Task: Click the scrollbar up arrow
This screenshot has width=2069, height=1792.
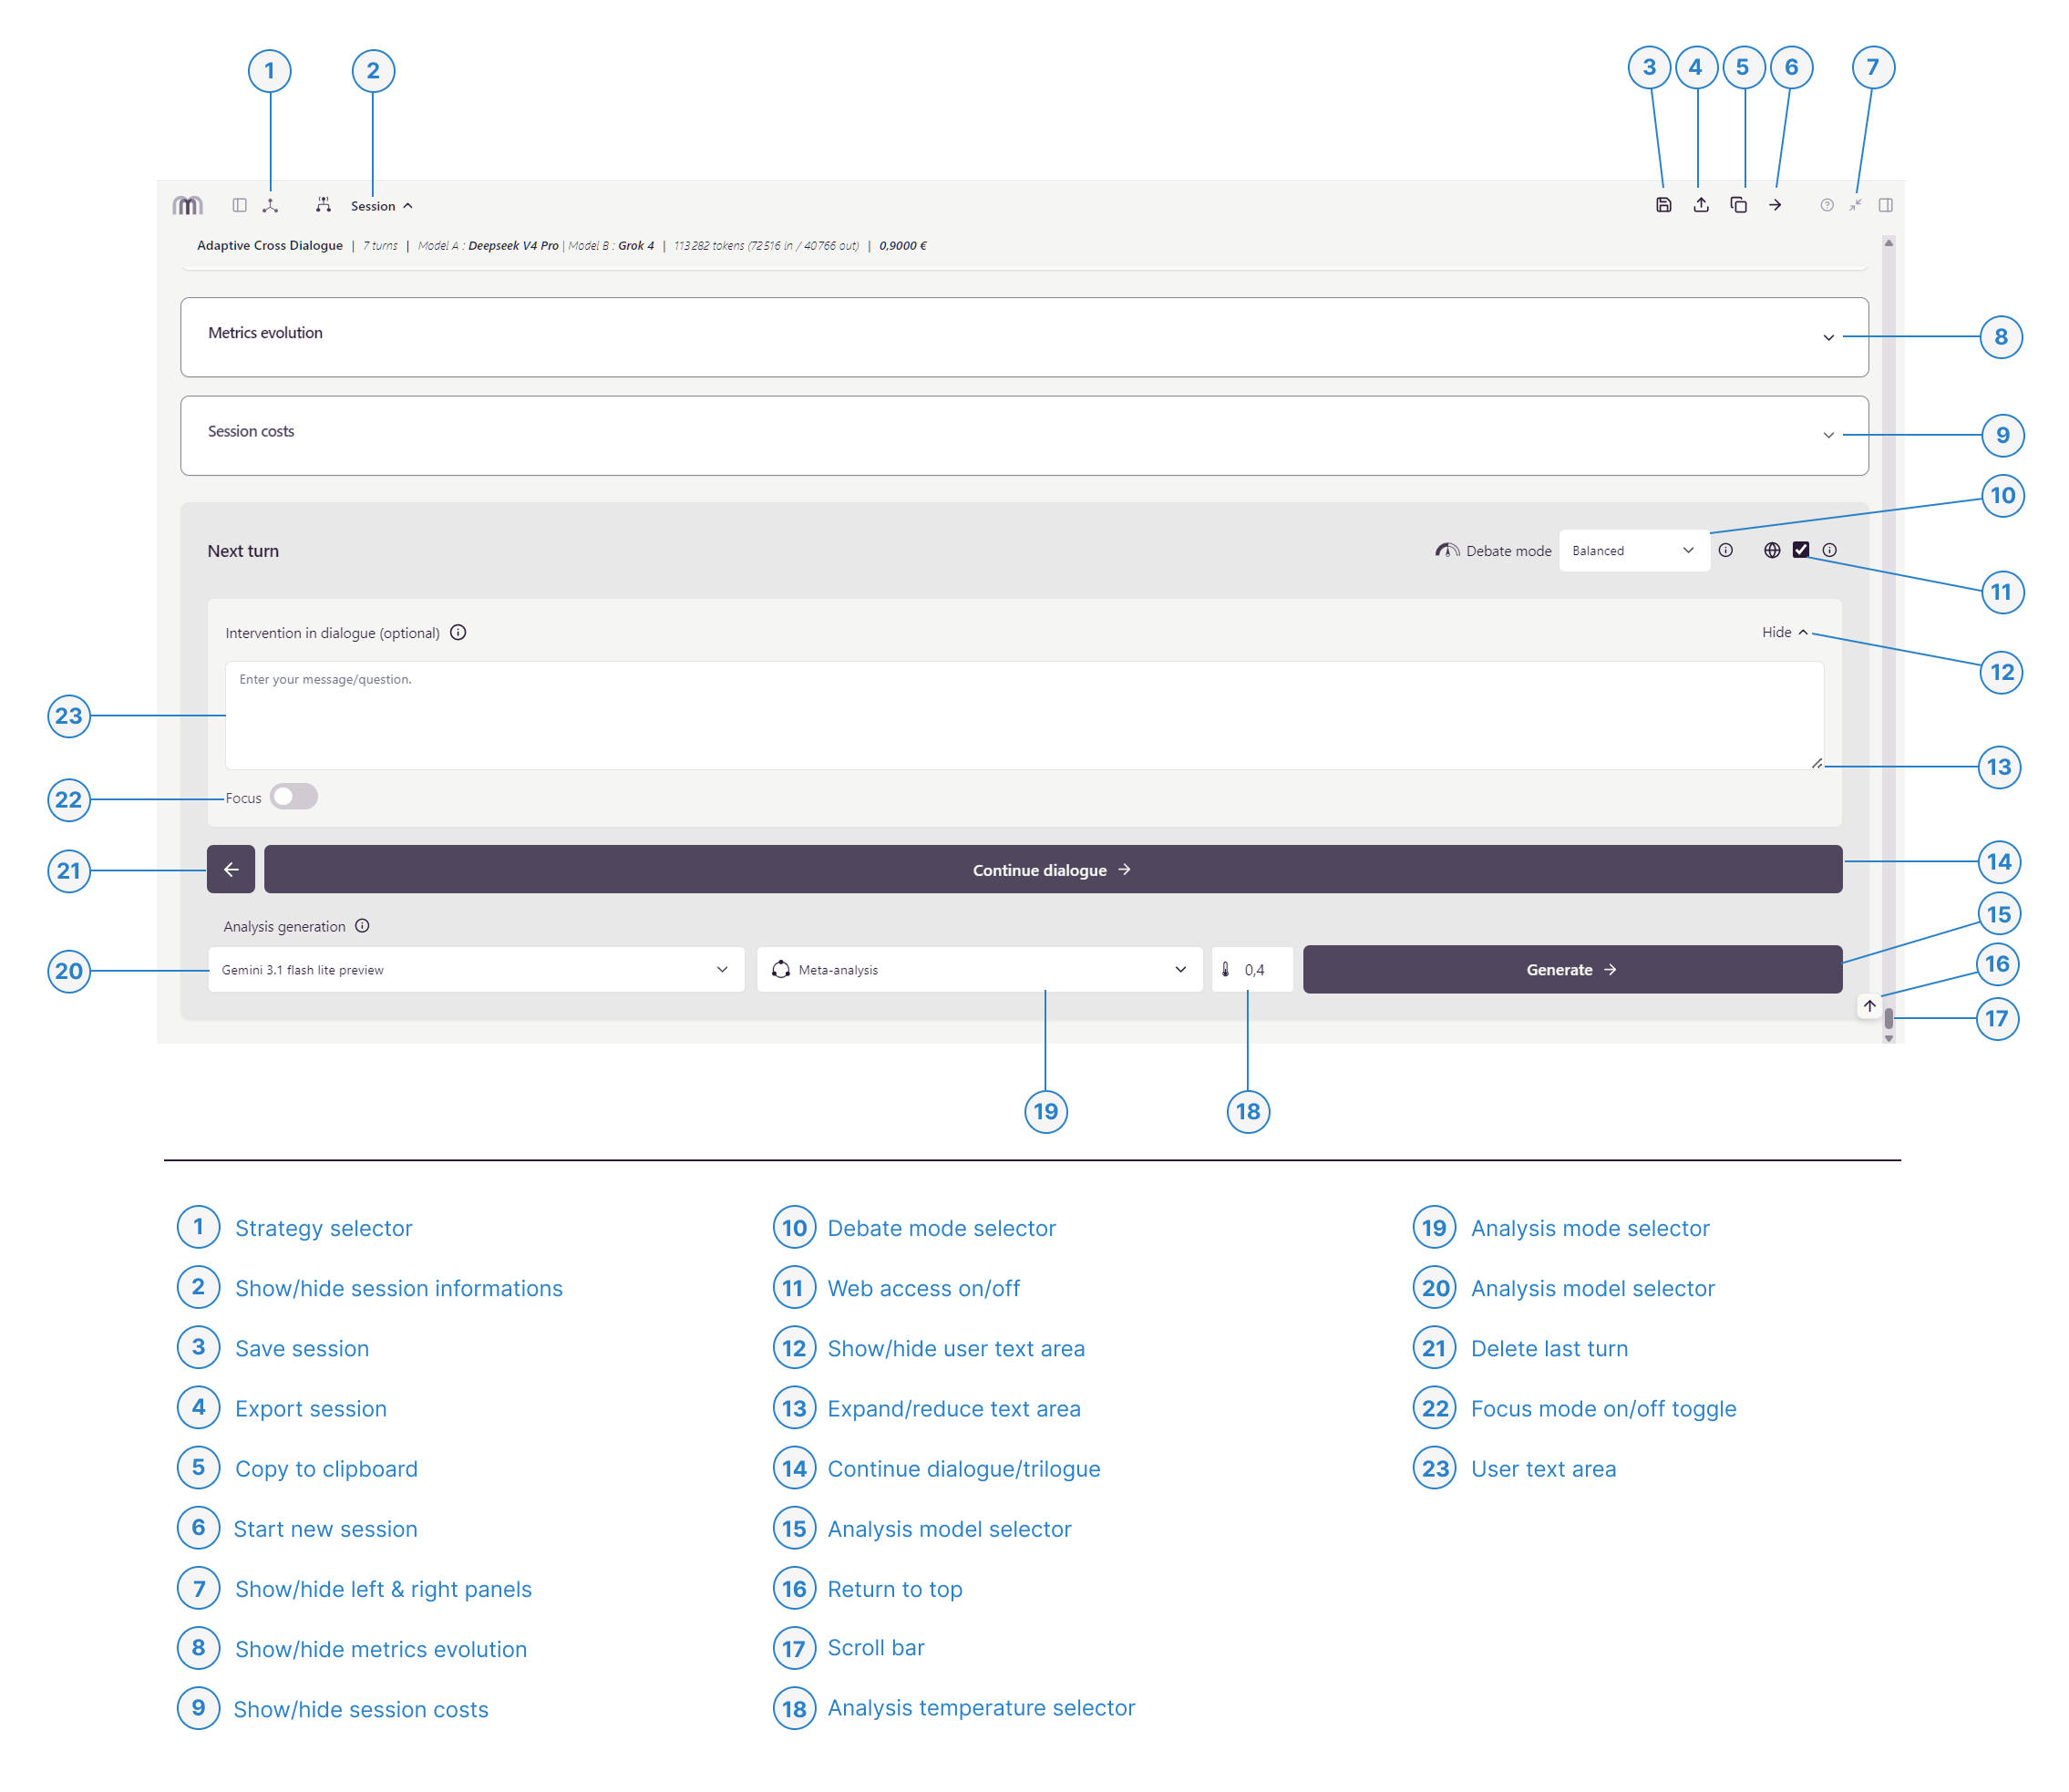Action: click(1888, 243)
